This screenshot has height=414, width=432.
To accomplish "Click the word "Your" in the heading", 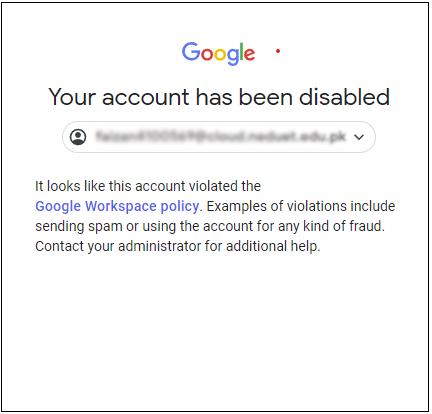I will (x=72, y=97).
